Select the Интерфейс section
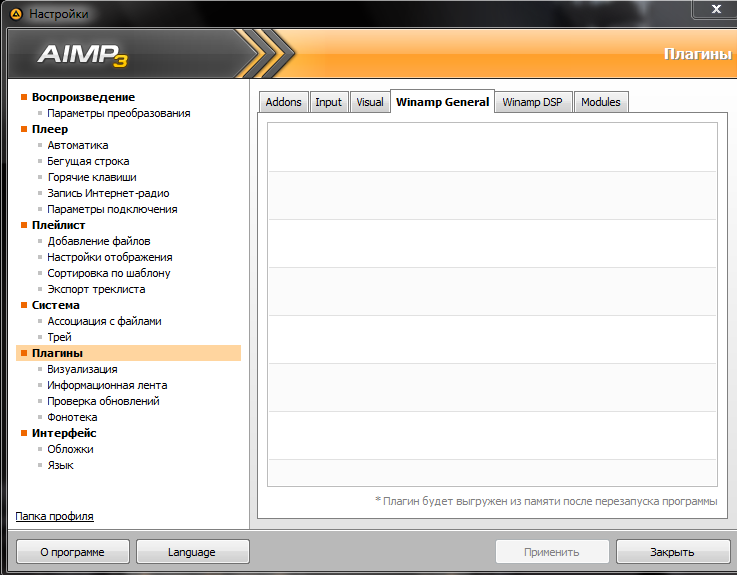The image size is (737, 575). click(64, 433)
